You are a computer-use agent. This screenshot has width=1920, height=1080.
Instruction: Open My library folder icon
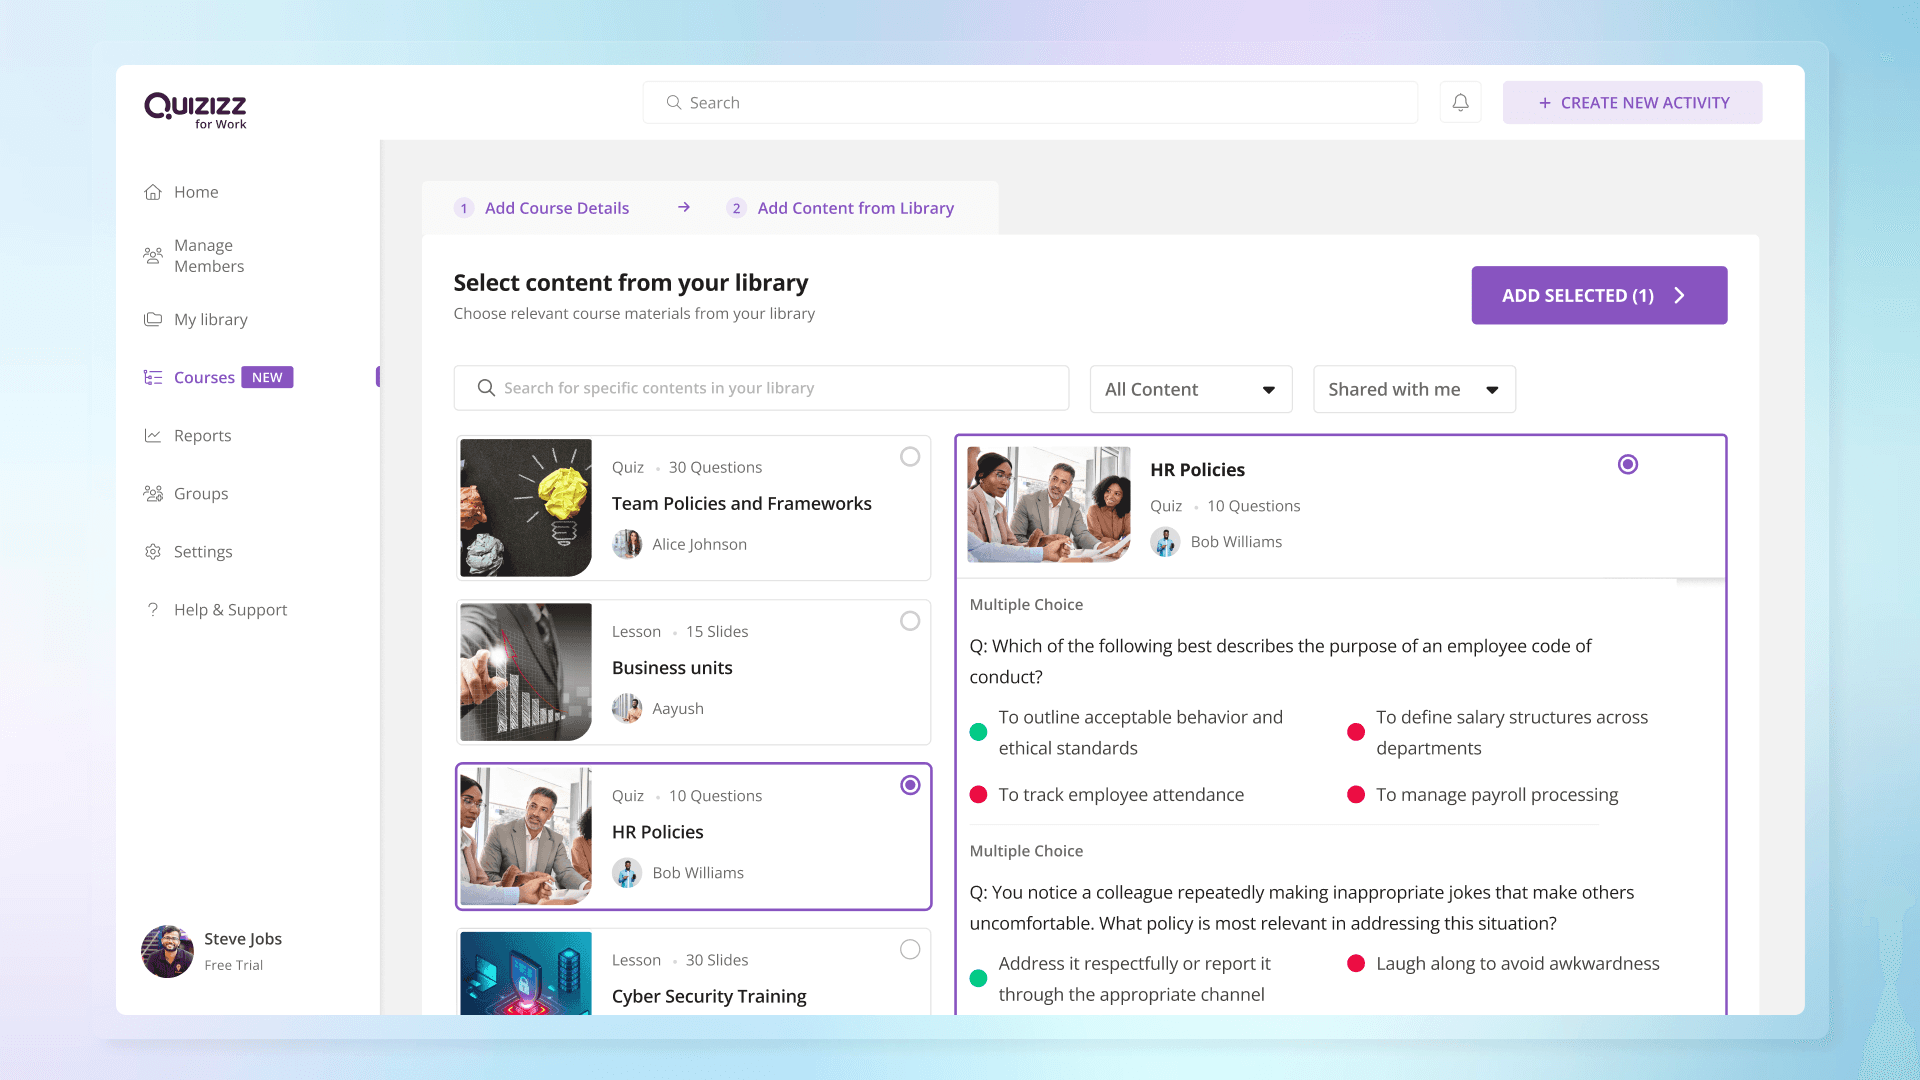click(153, 320)
